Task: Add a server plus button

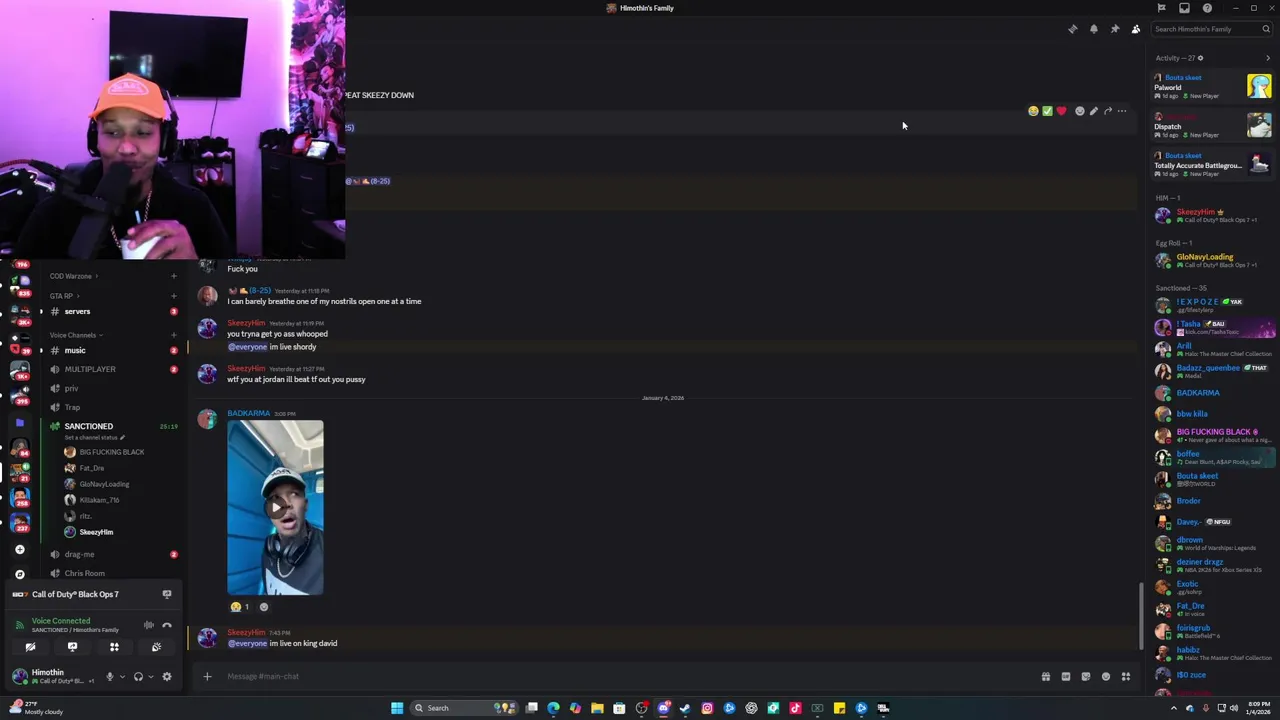Action: 20,549
